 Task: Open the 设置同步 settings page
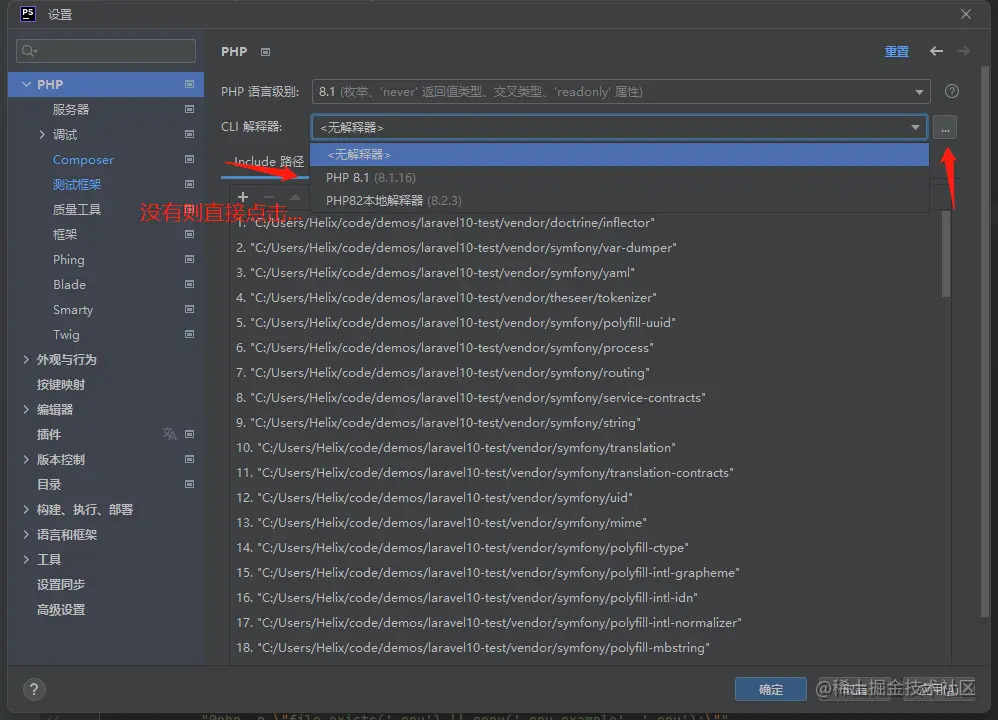60,584
